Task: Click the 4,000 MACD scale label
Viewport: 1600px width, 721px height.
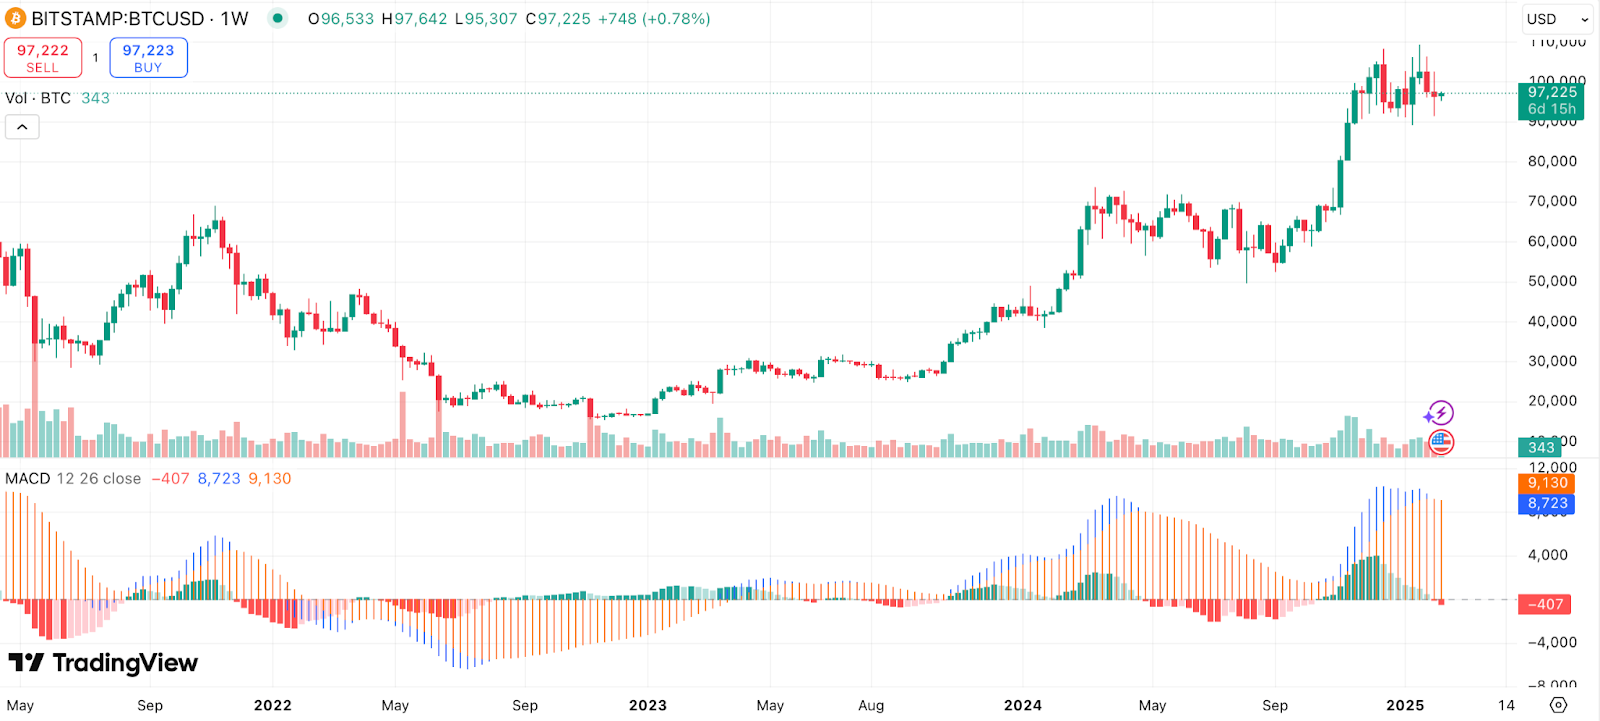Action: (1548, 555)
